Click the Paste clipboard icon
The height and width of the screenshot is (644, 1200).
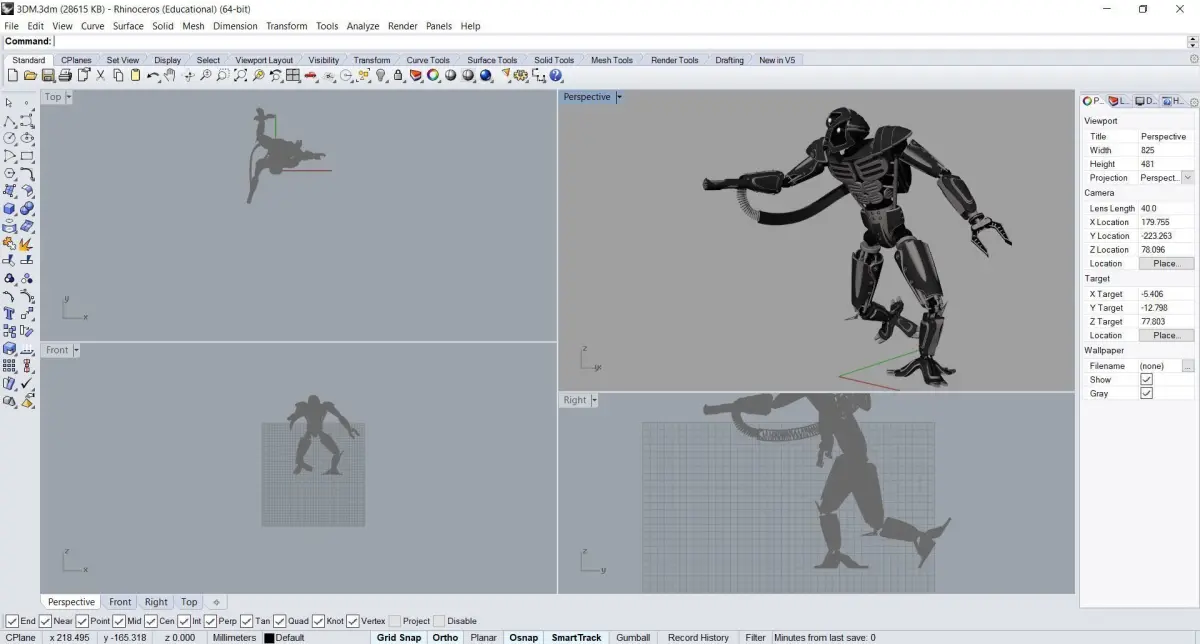[x=135, y=75]
